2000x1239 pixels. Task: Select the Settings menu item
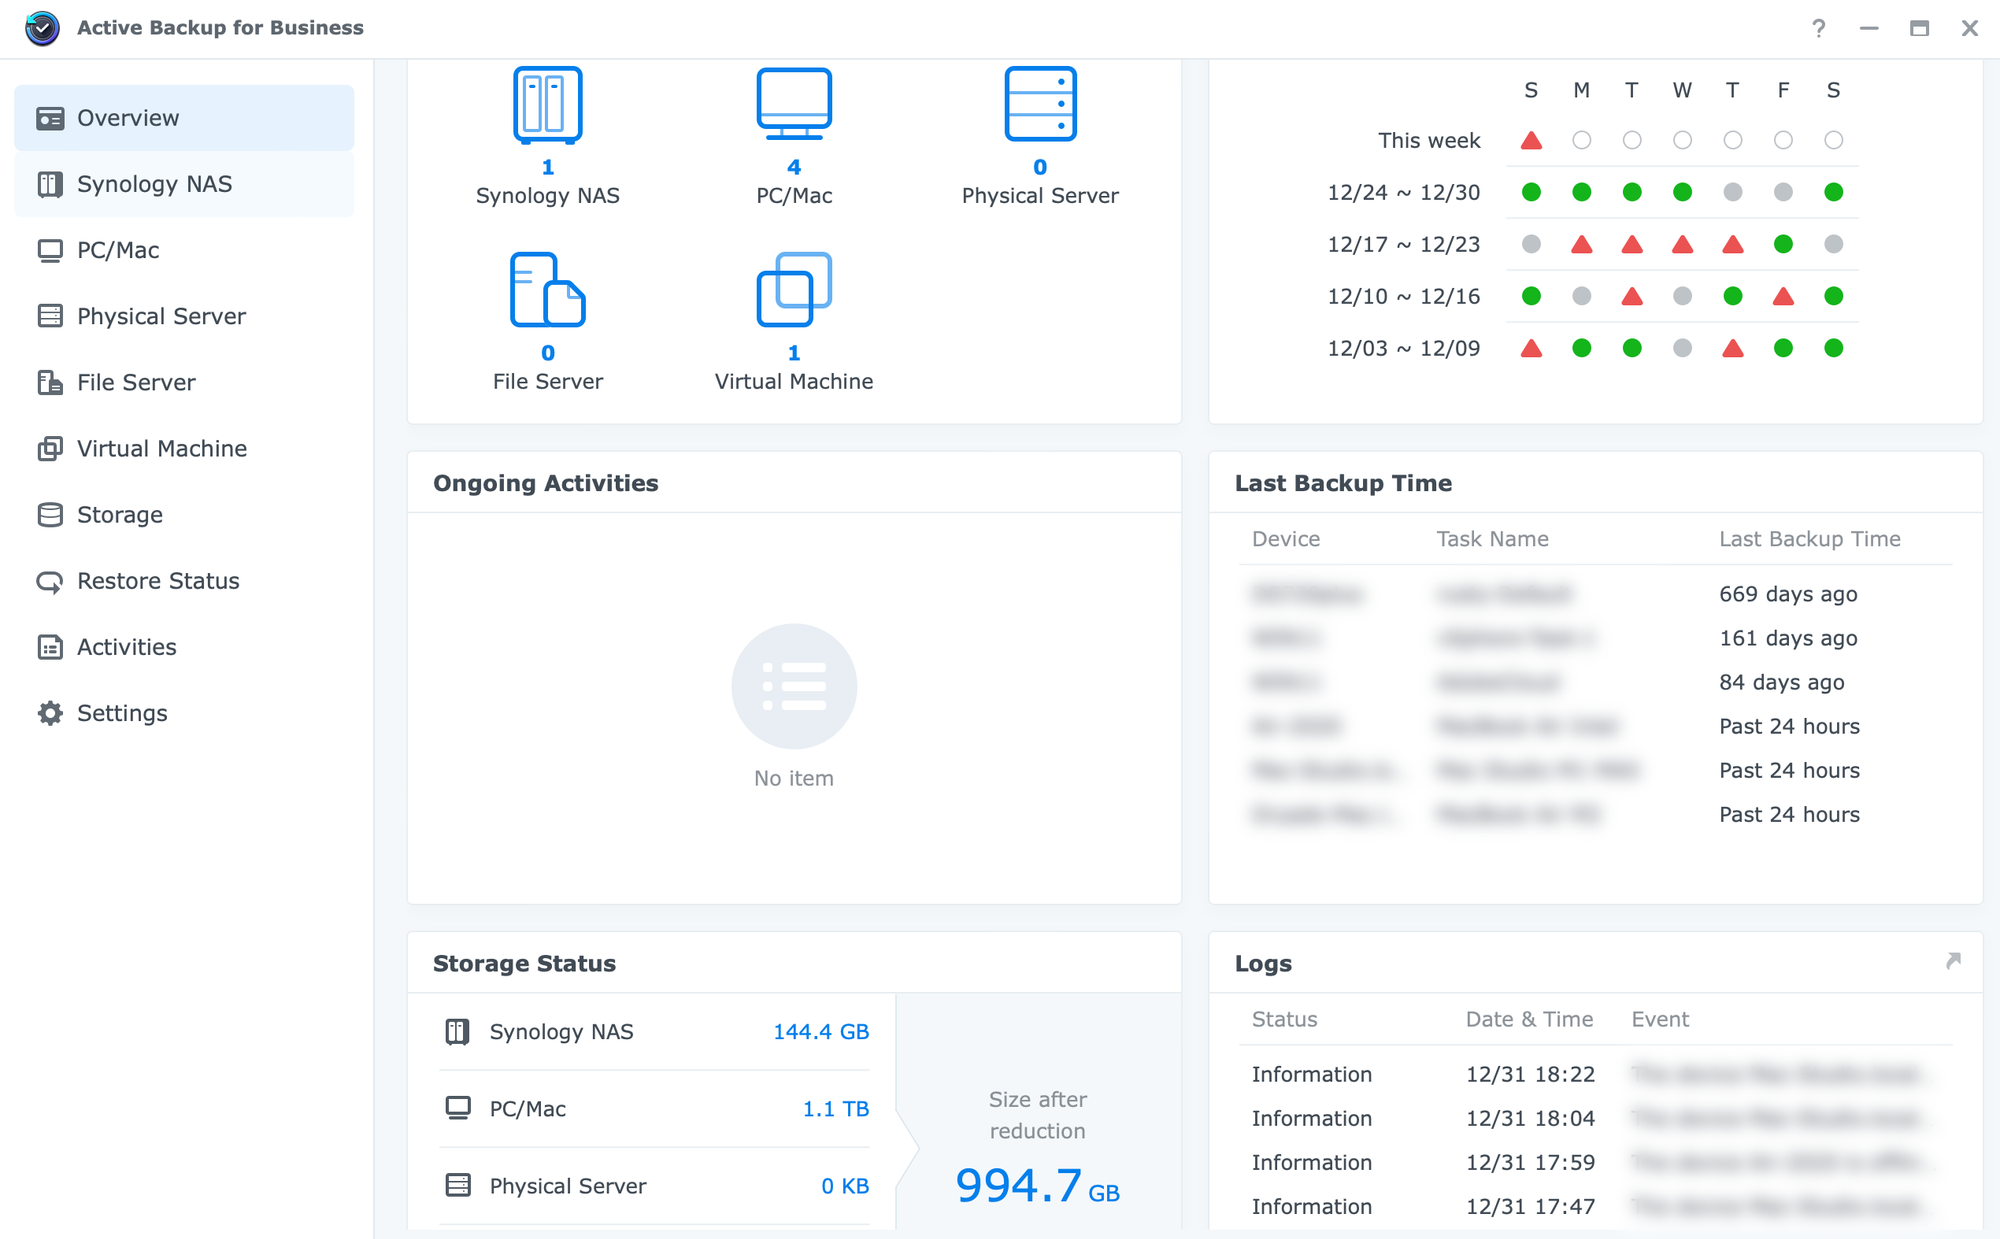click(123, 712)
